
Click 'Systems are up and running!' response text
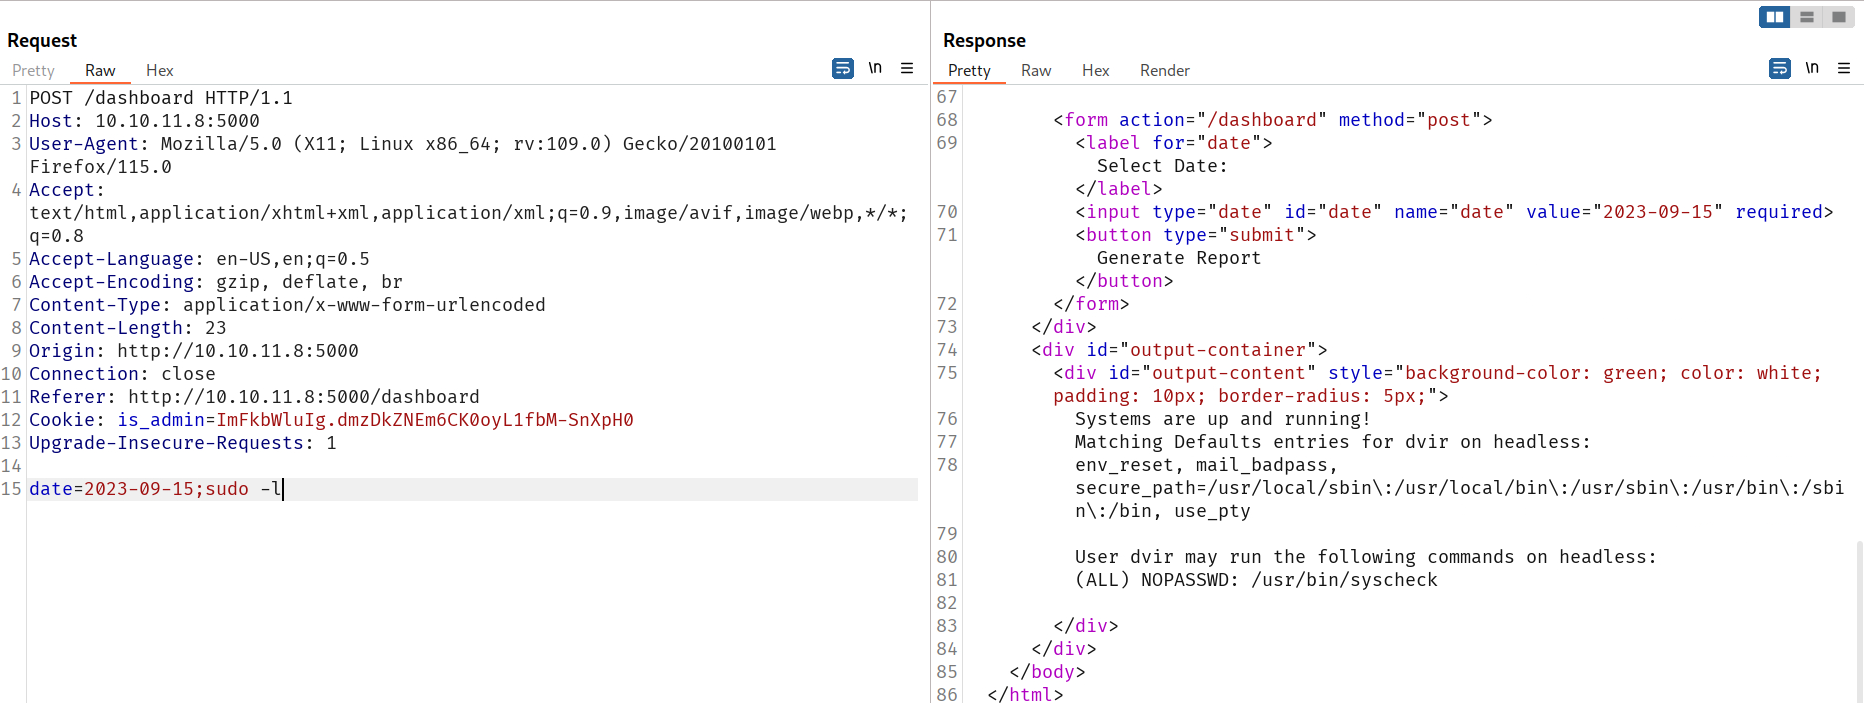pos(1223,419)
